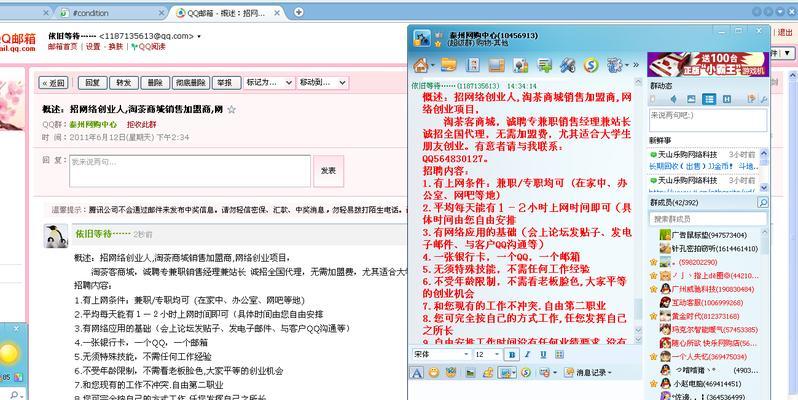Open the 泰州网购中心 group link in mail
Viewport: 798px width, 400px height.
(93, 124)
